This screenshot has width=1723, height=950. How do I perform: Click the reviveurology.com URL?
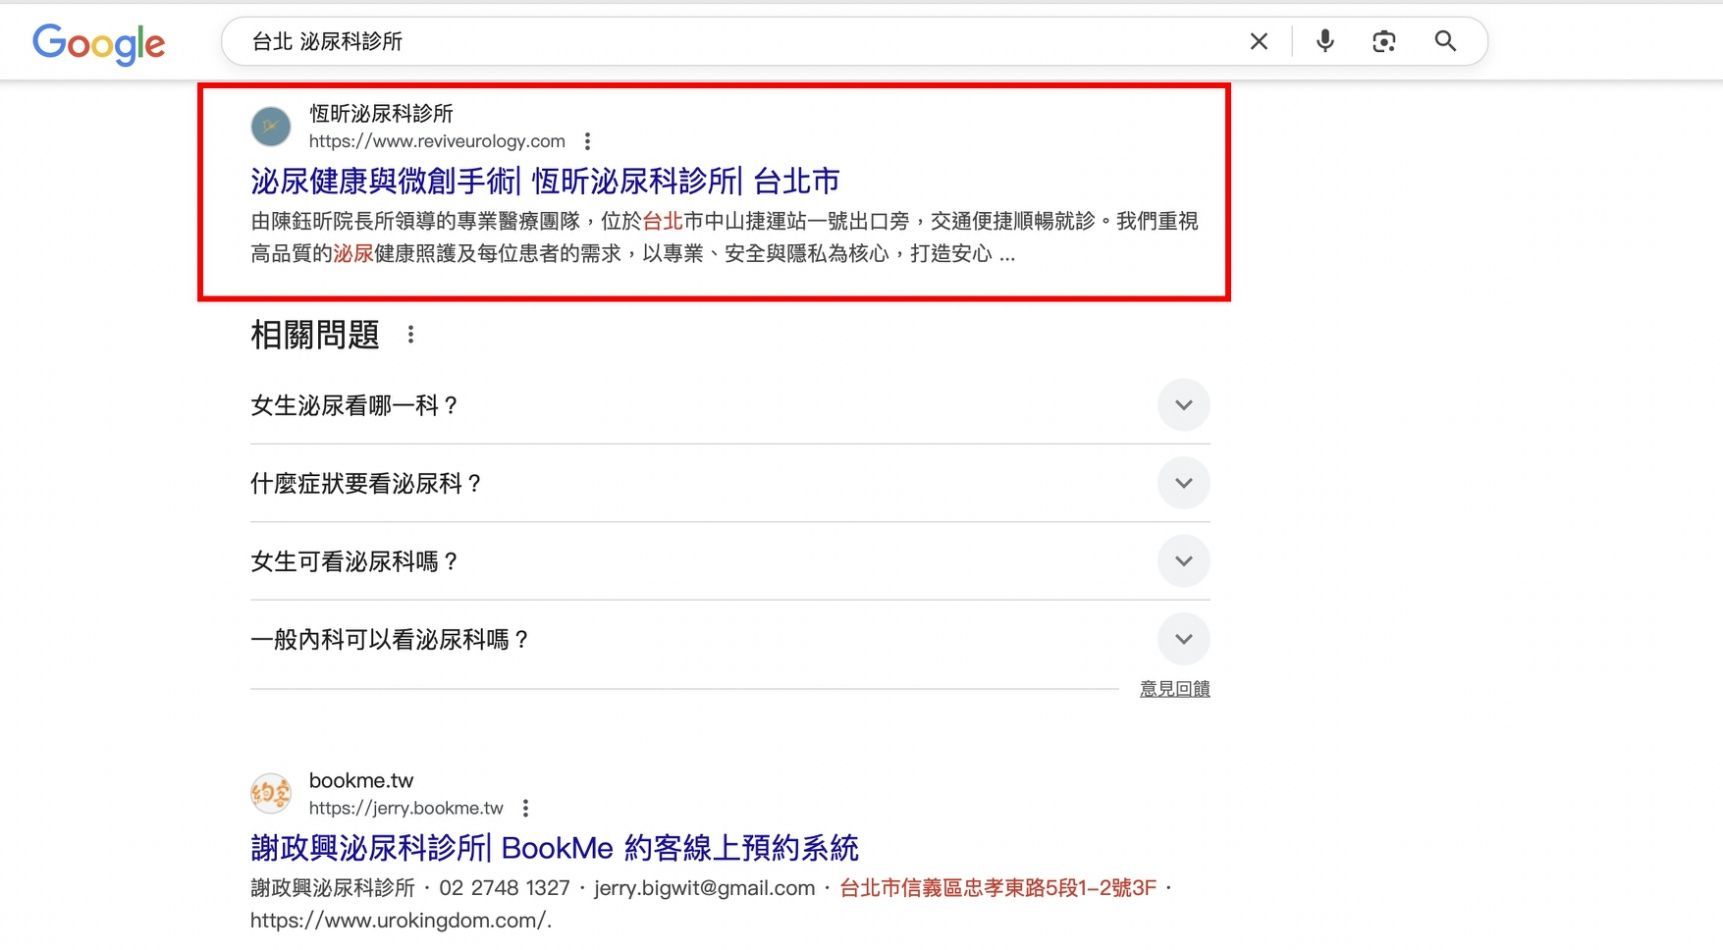click(x=437, y=141)
